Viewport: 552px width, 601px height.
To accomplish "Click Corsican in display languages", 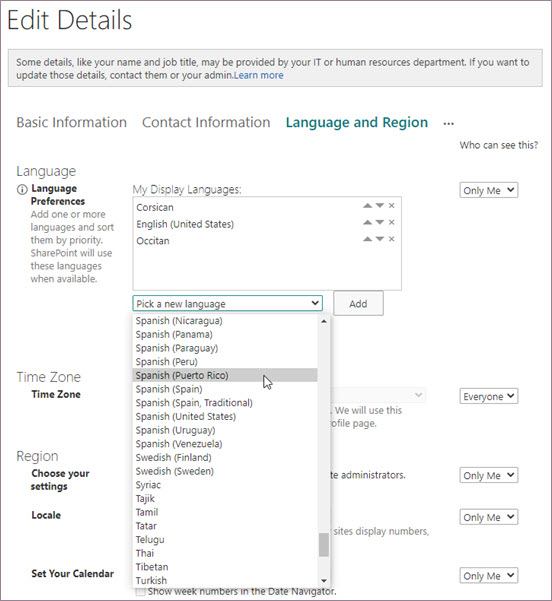I will 155,207.
